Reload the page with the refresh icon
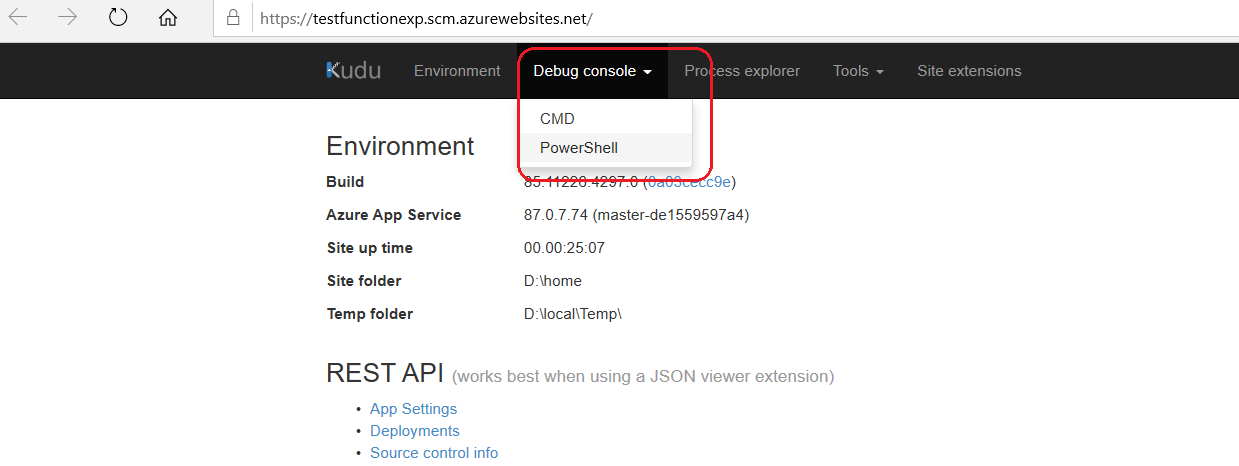This screenshot has width=1239, height=466. point(118,18)
